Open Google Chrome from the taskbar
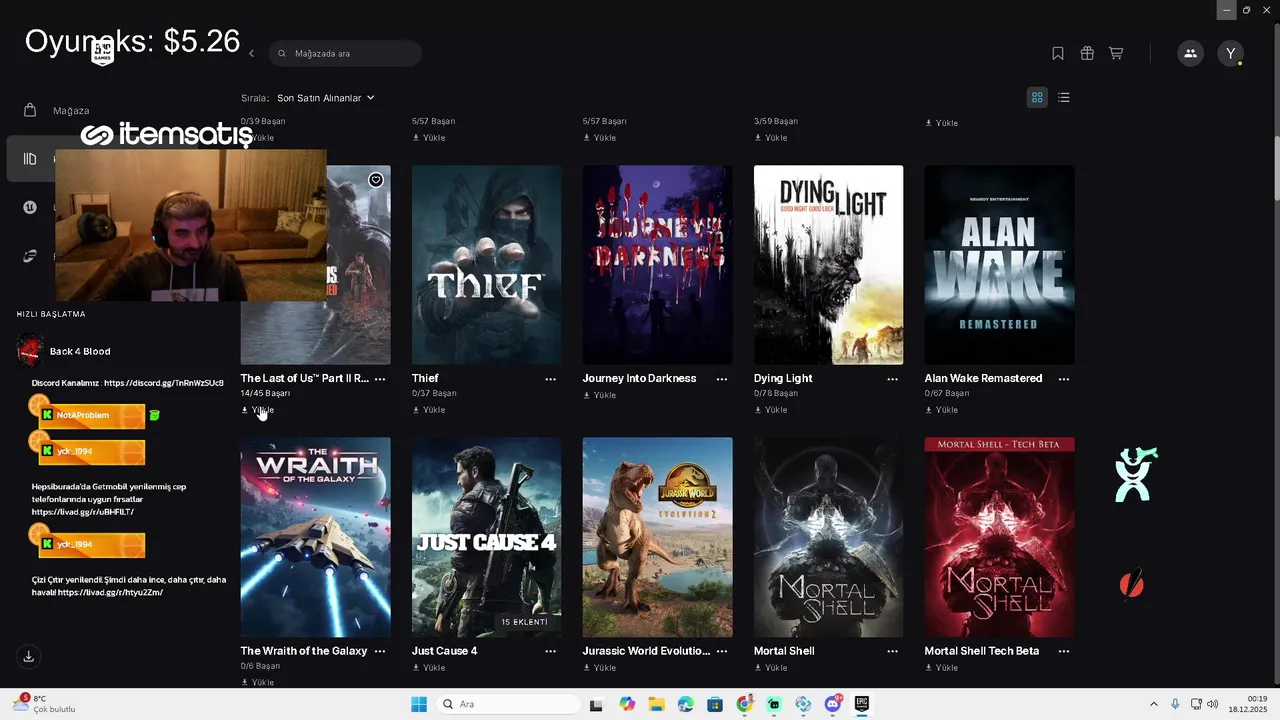Screen dimensions: 1280x720 [745, 704]
